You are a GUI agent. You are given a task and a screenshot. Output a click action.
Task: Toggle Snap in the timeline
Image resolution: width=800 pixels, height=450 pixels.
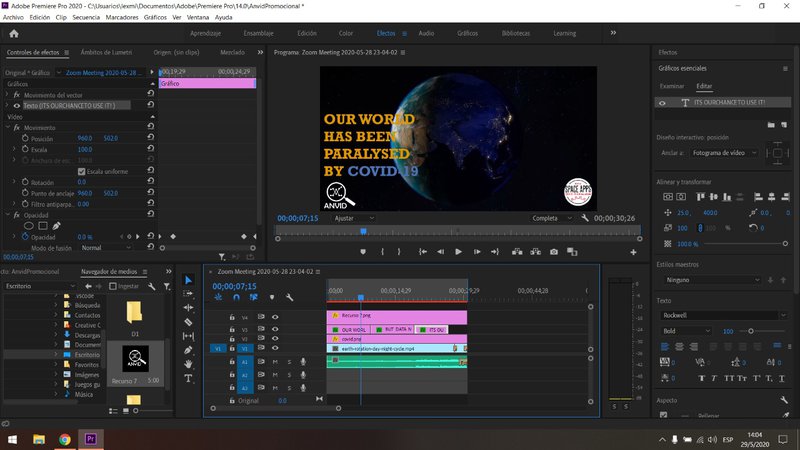tap(236, 297)
